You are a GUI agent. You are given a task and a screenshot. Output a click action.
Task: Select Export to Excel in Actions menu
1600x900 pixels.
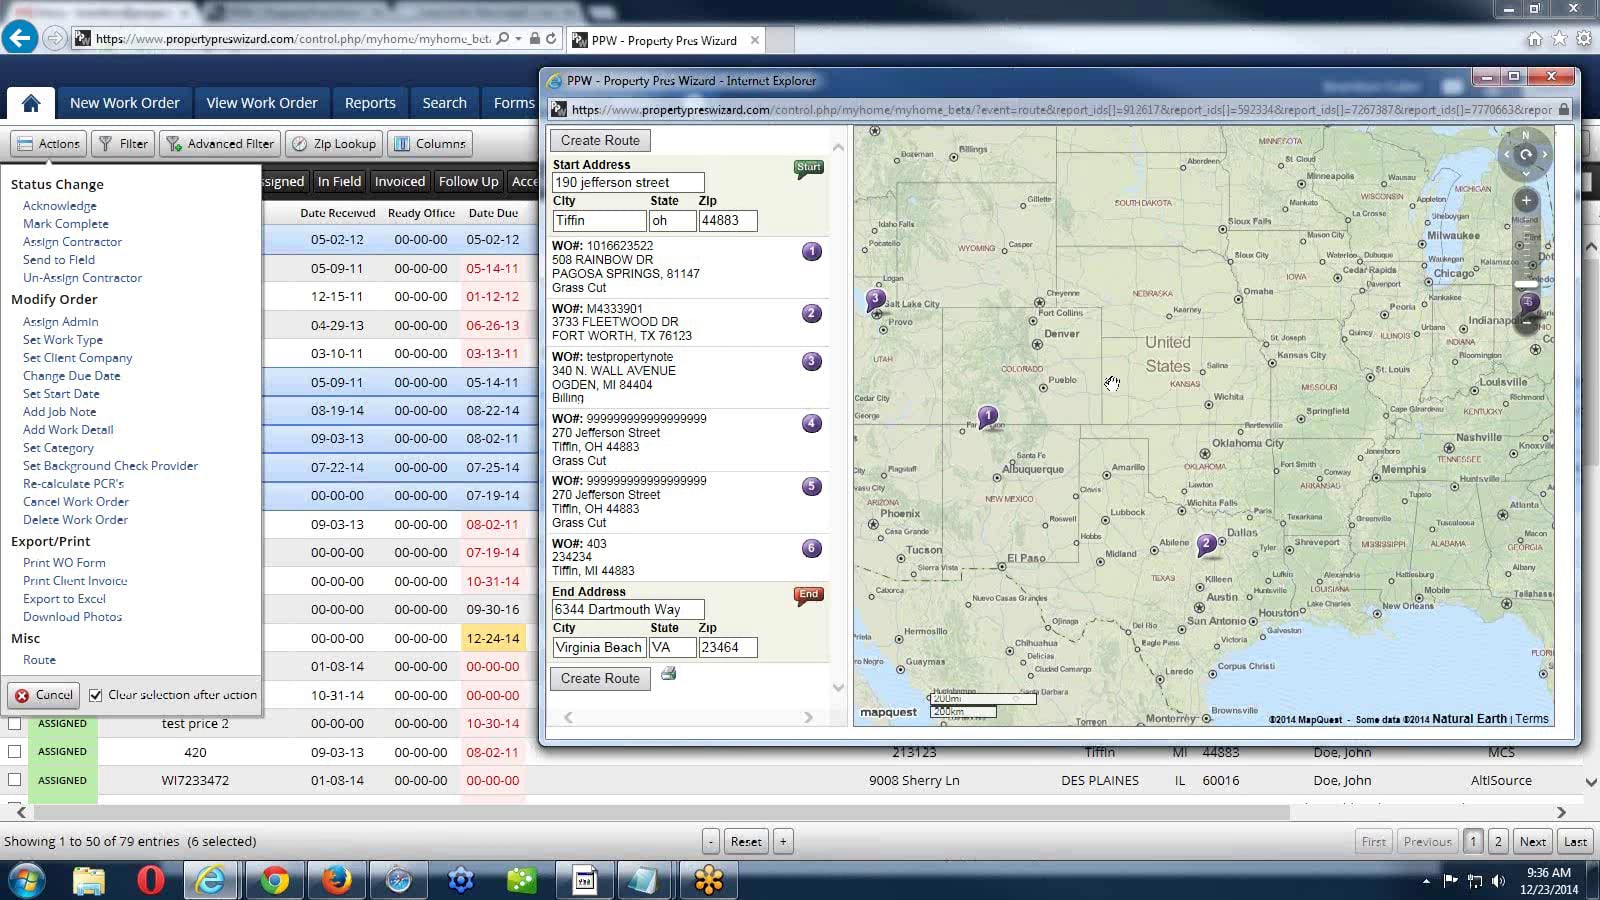tap(64, 599)
